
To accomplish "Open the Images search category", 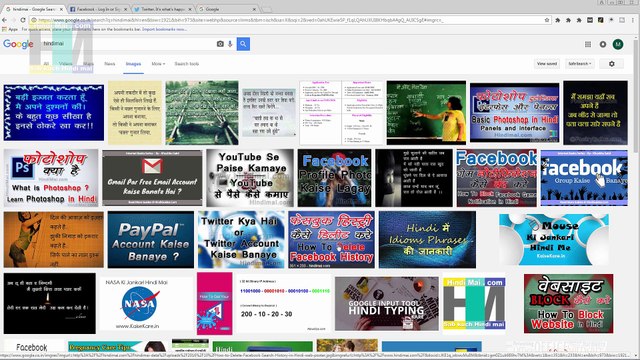I will pyautogui.click(x=133, y=64).
